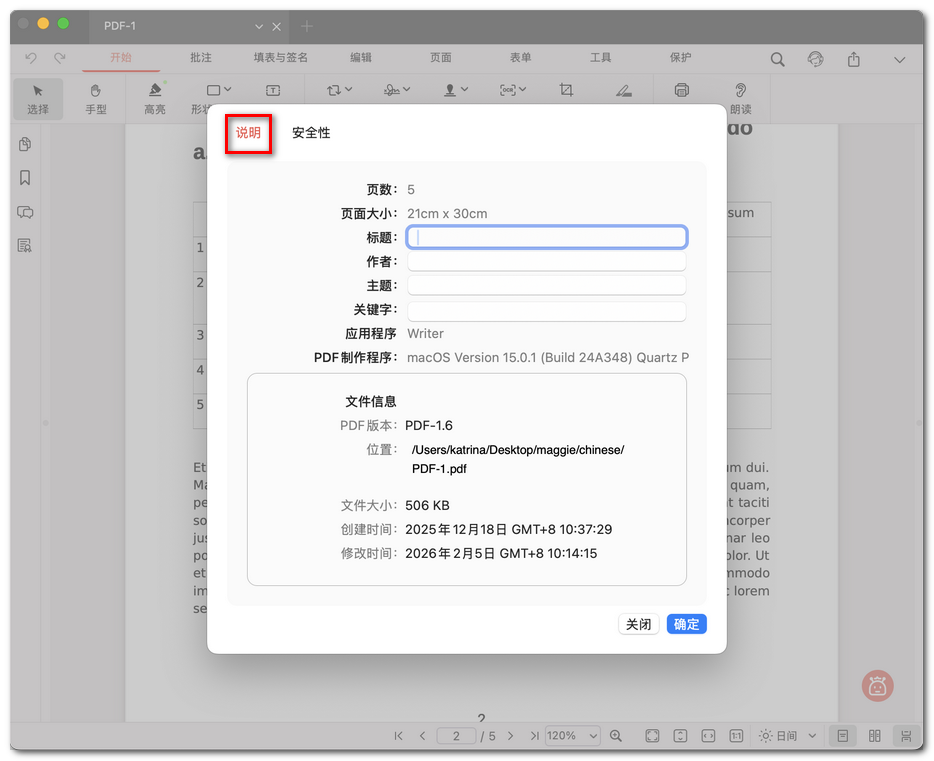Click the share icon in the title bar

click(x=853, y=59)
